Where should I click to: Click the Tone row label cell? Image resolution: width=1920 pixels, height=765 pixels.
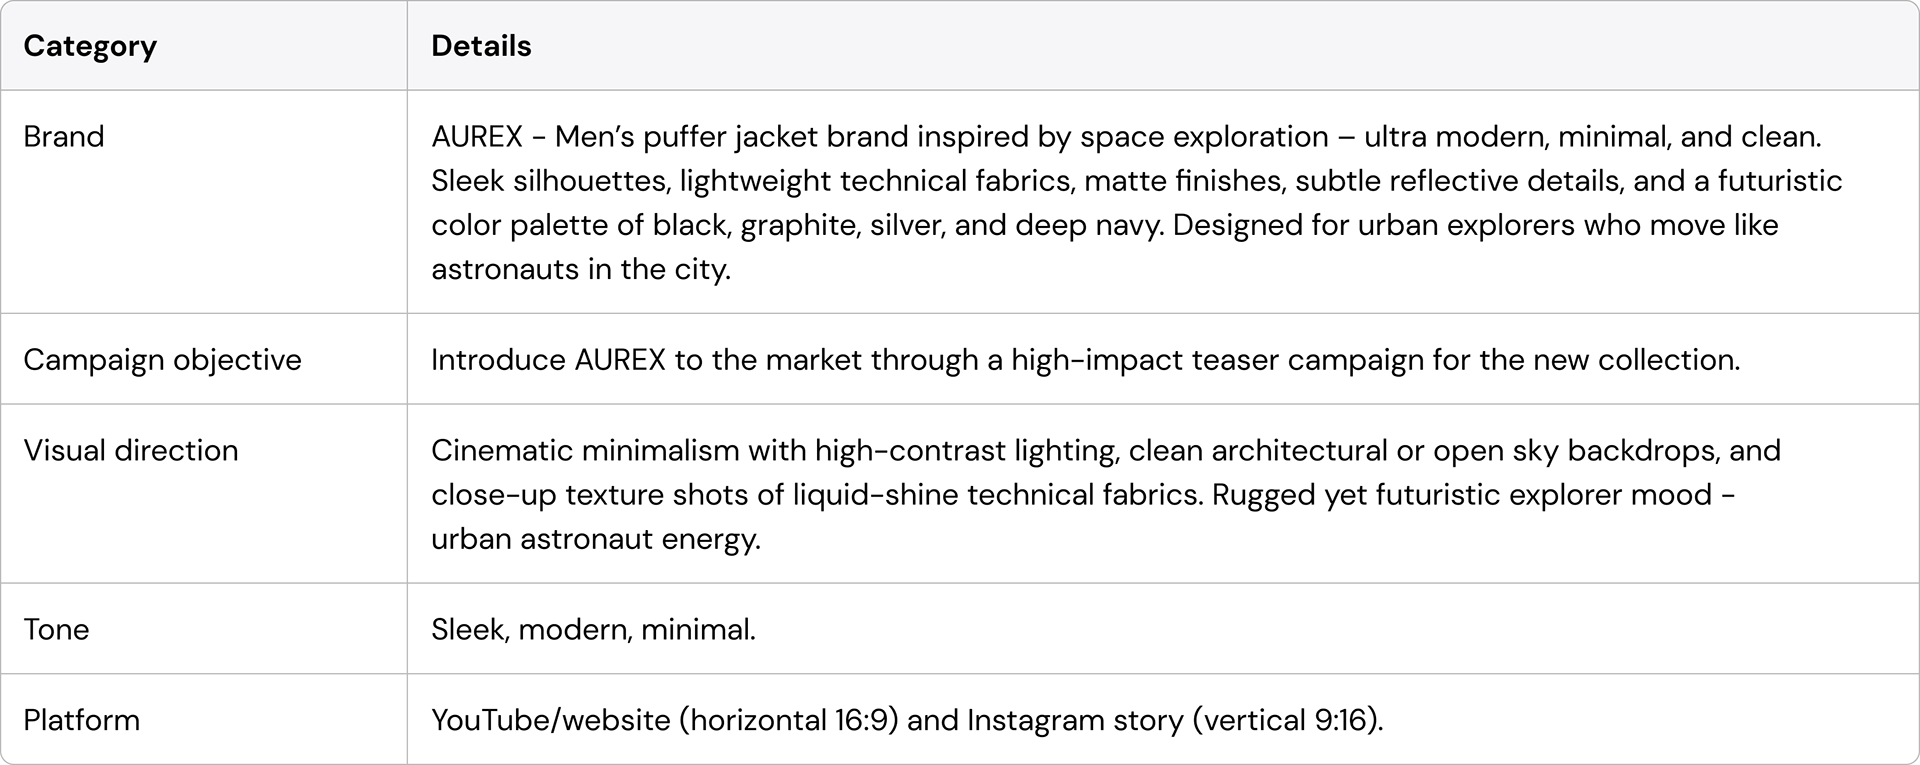[56, 629]
